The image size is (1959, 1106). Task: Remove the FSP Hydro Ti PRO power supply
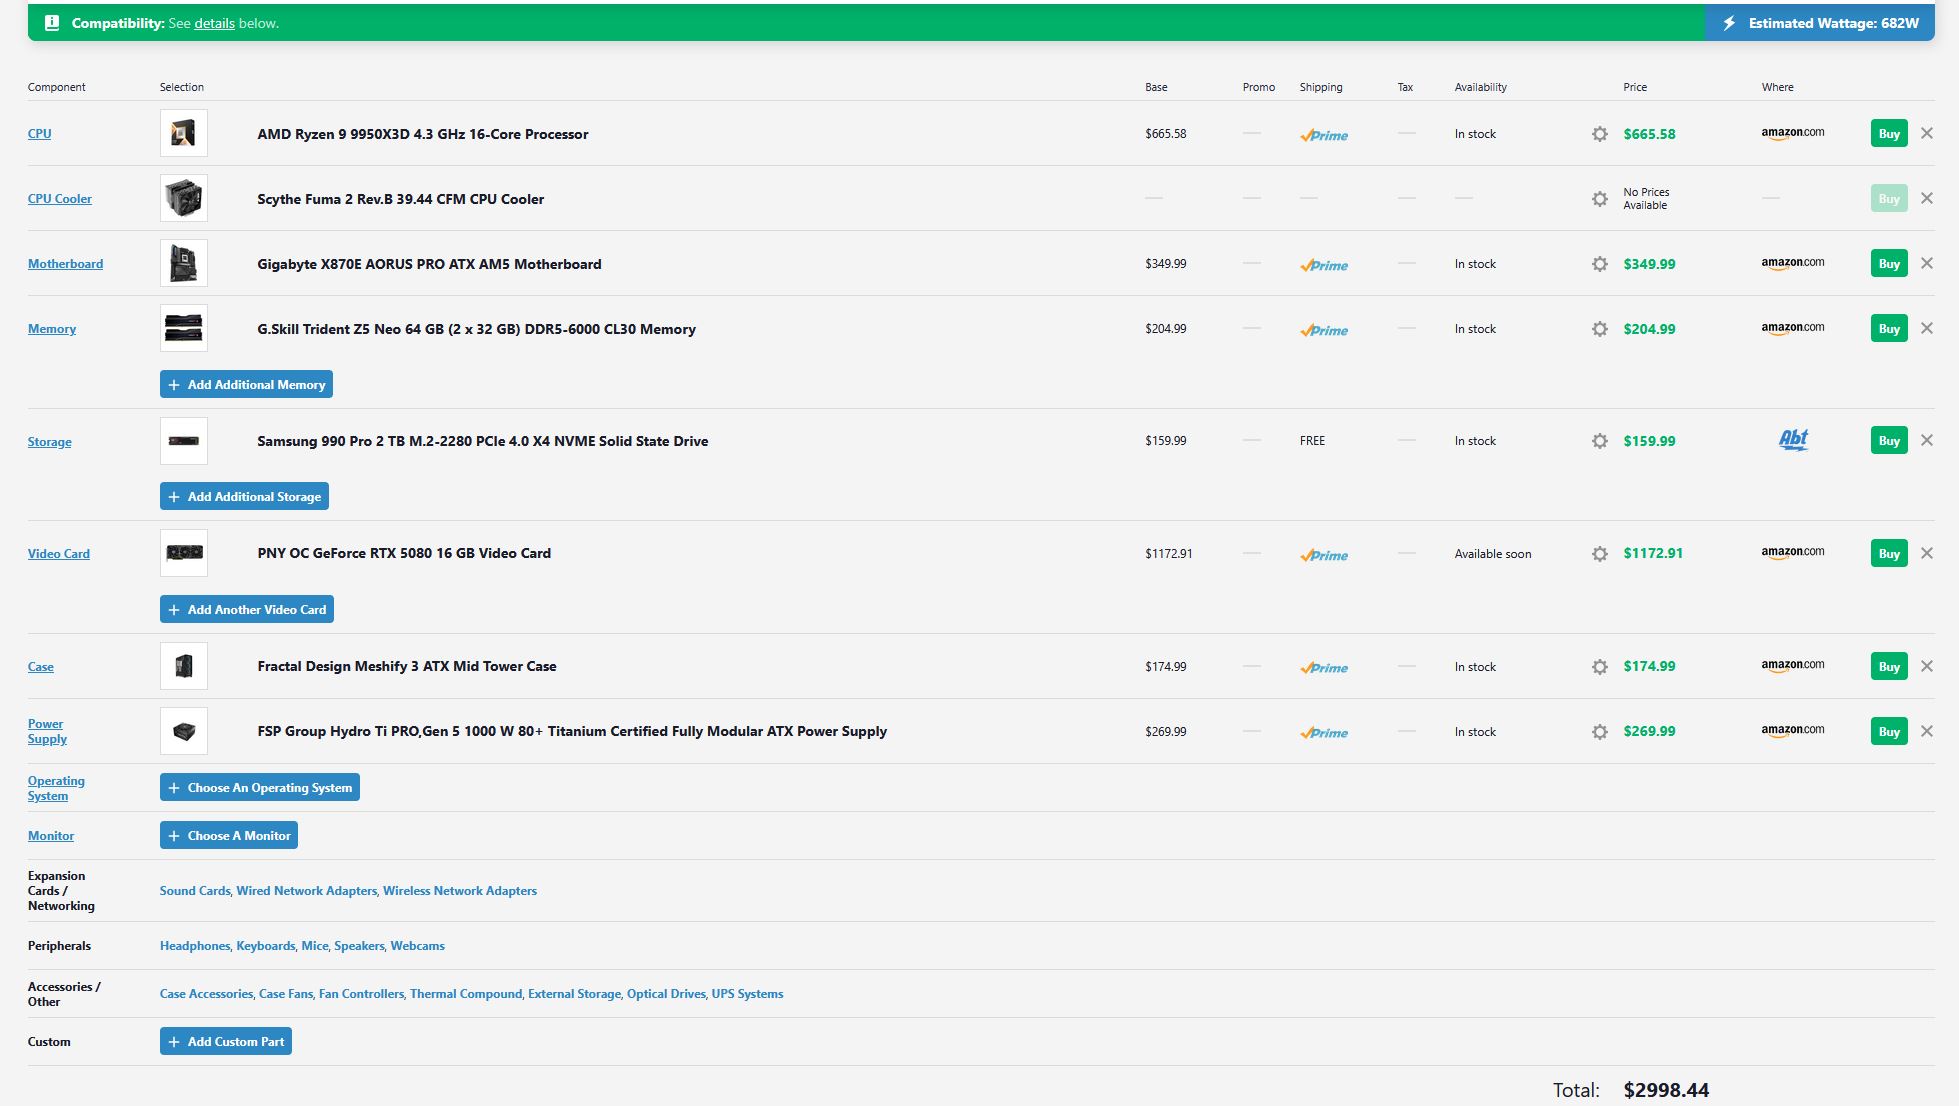click(x=1927, y=731)
